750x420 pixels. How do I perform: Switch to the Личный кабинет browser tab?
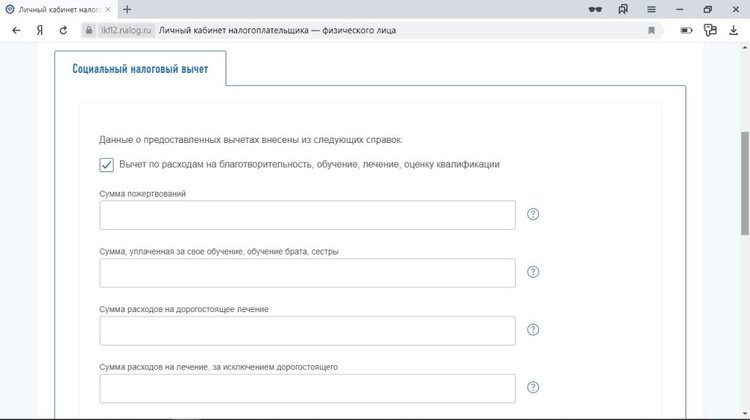click(58, 9)
